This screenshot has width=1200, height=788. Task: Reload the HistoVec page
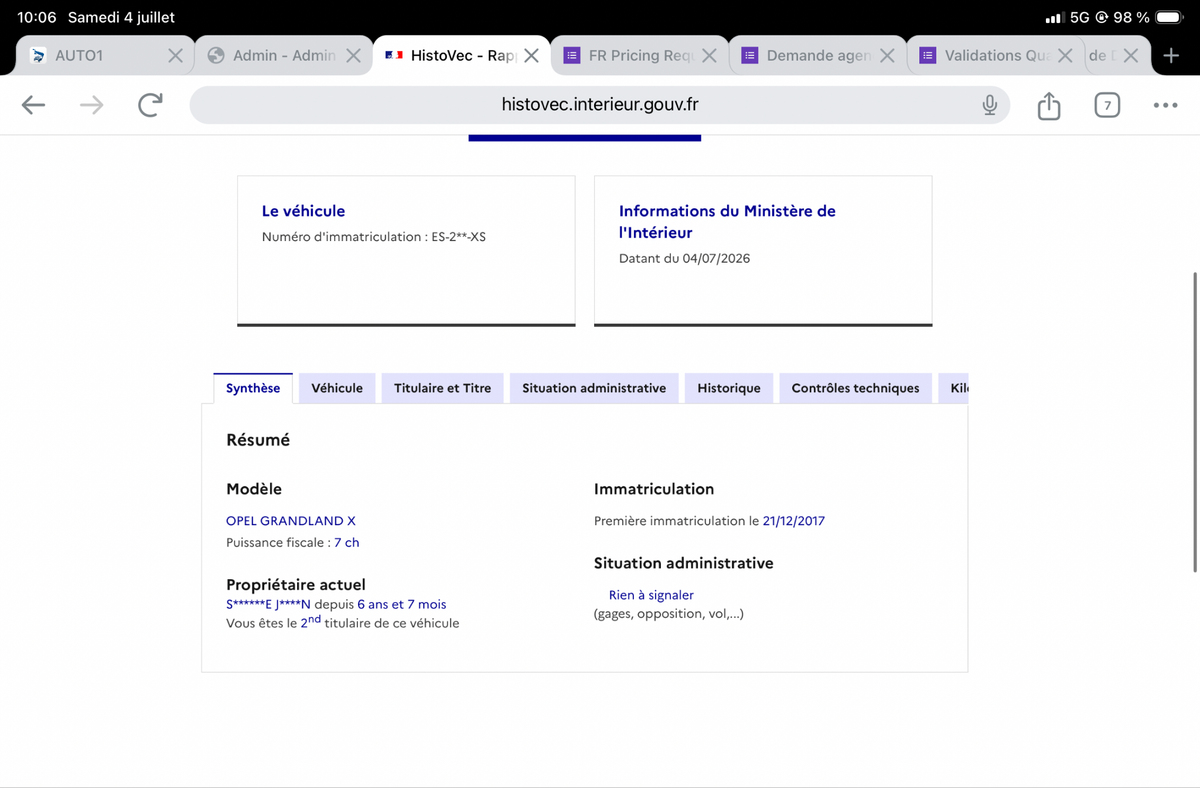(150, 105)
